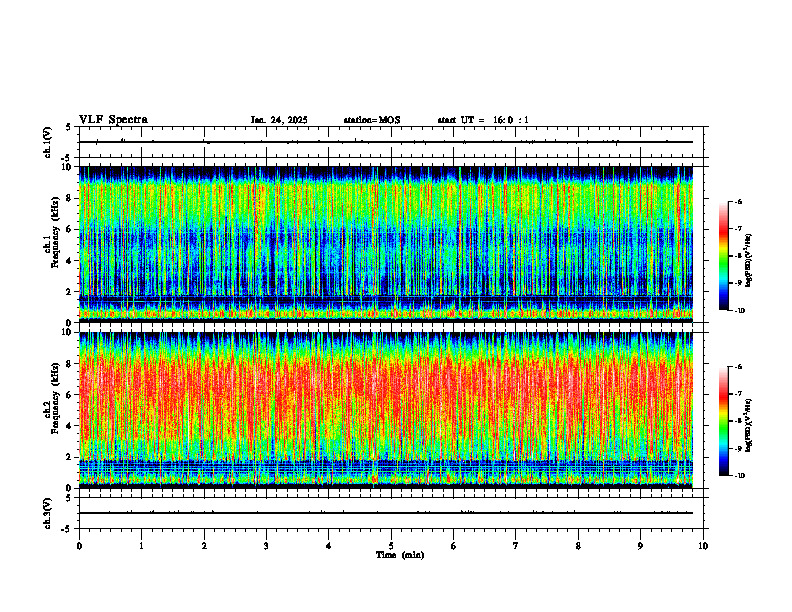This screenshot has width=792, height=612.
Task: Click the ch.2 PSD color scale bar
Action: coord(723,421)
